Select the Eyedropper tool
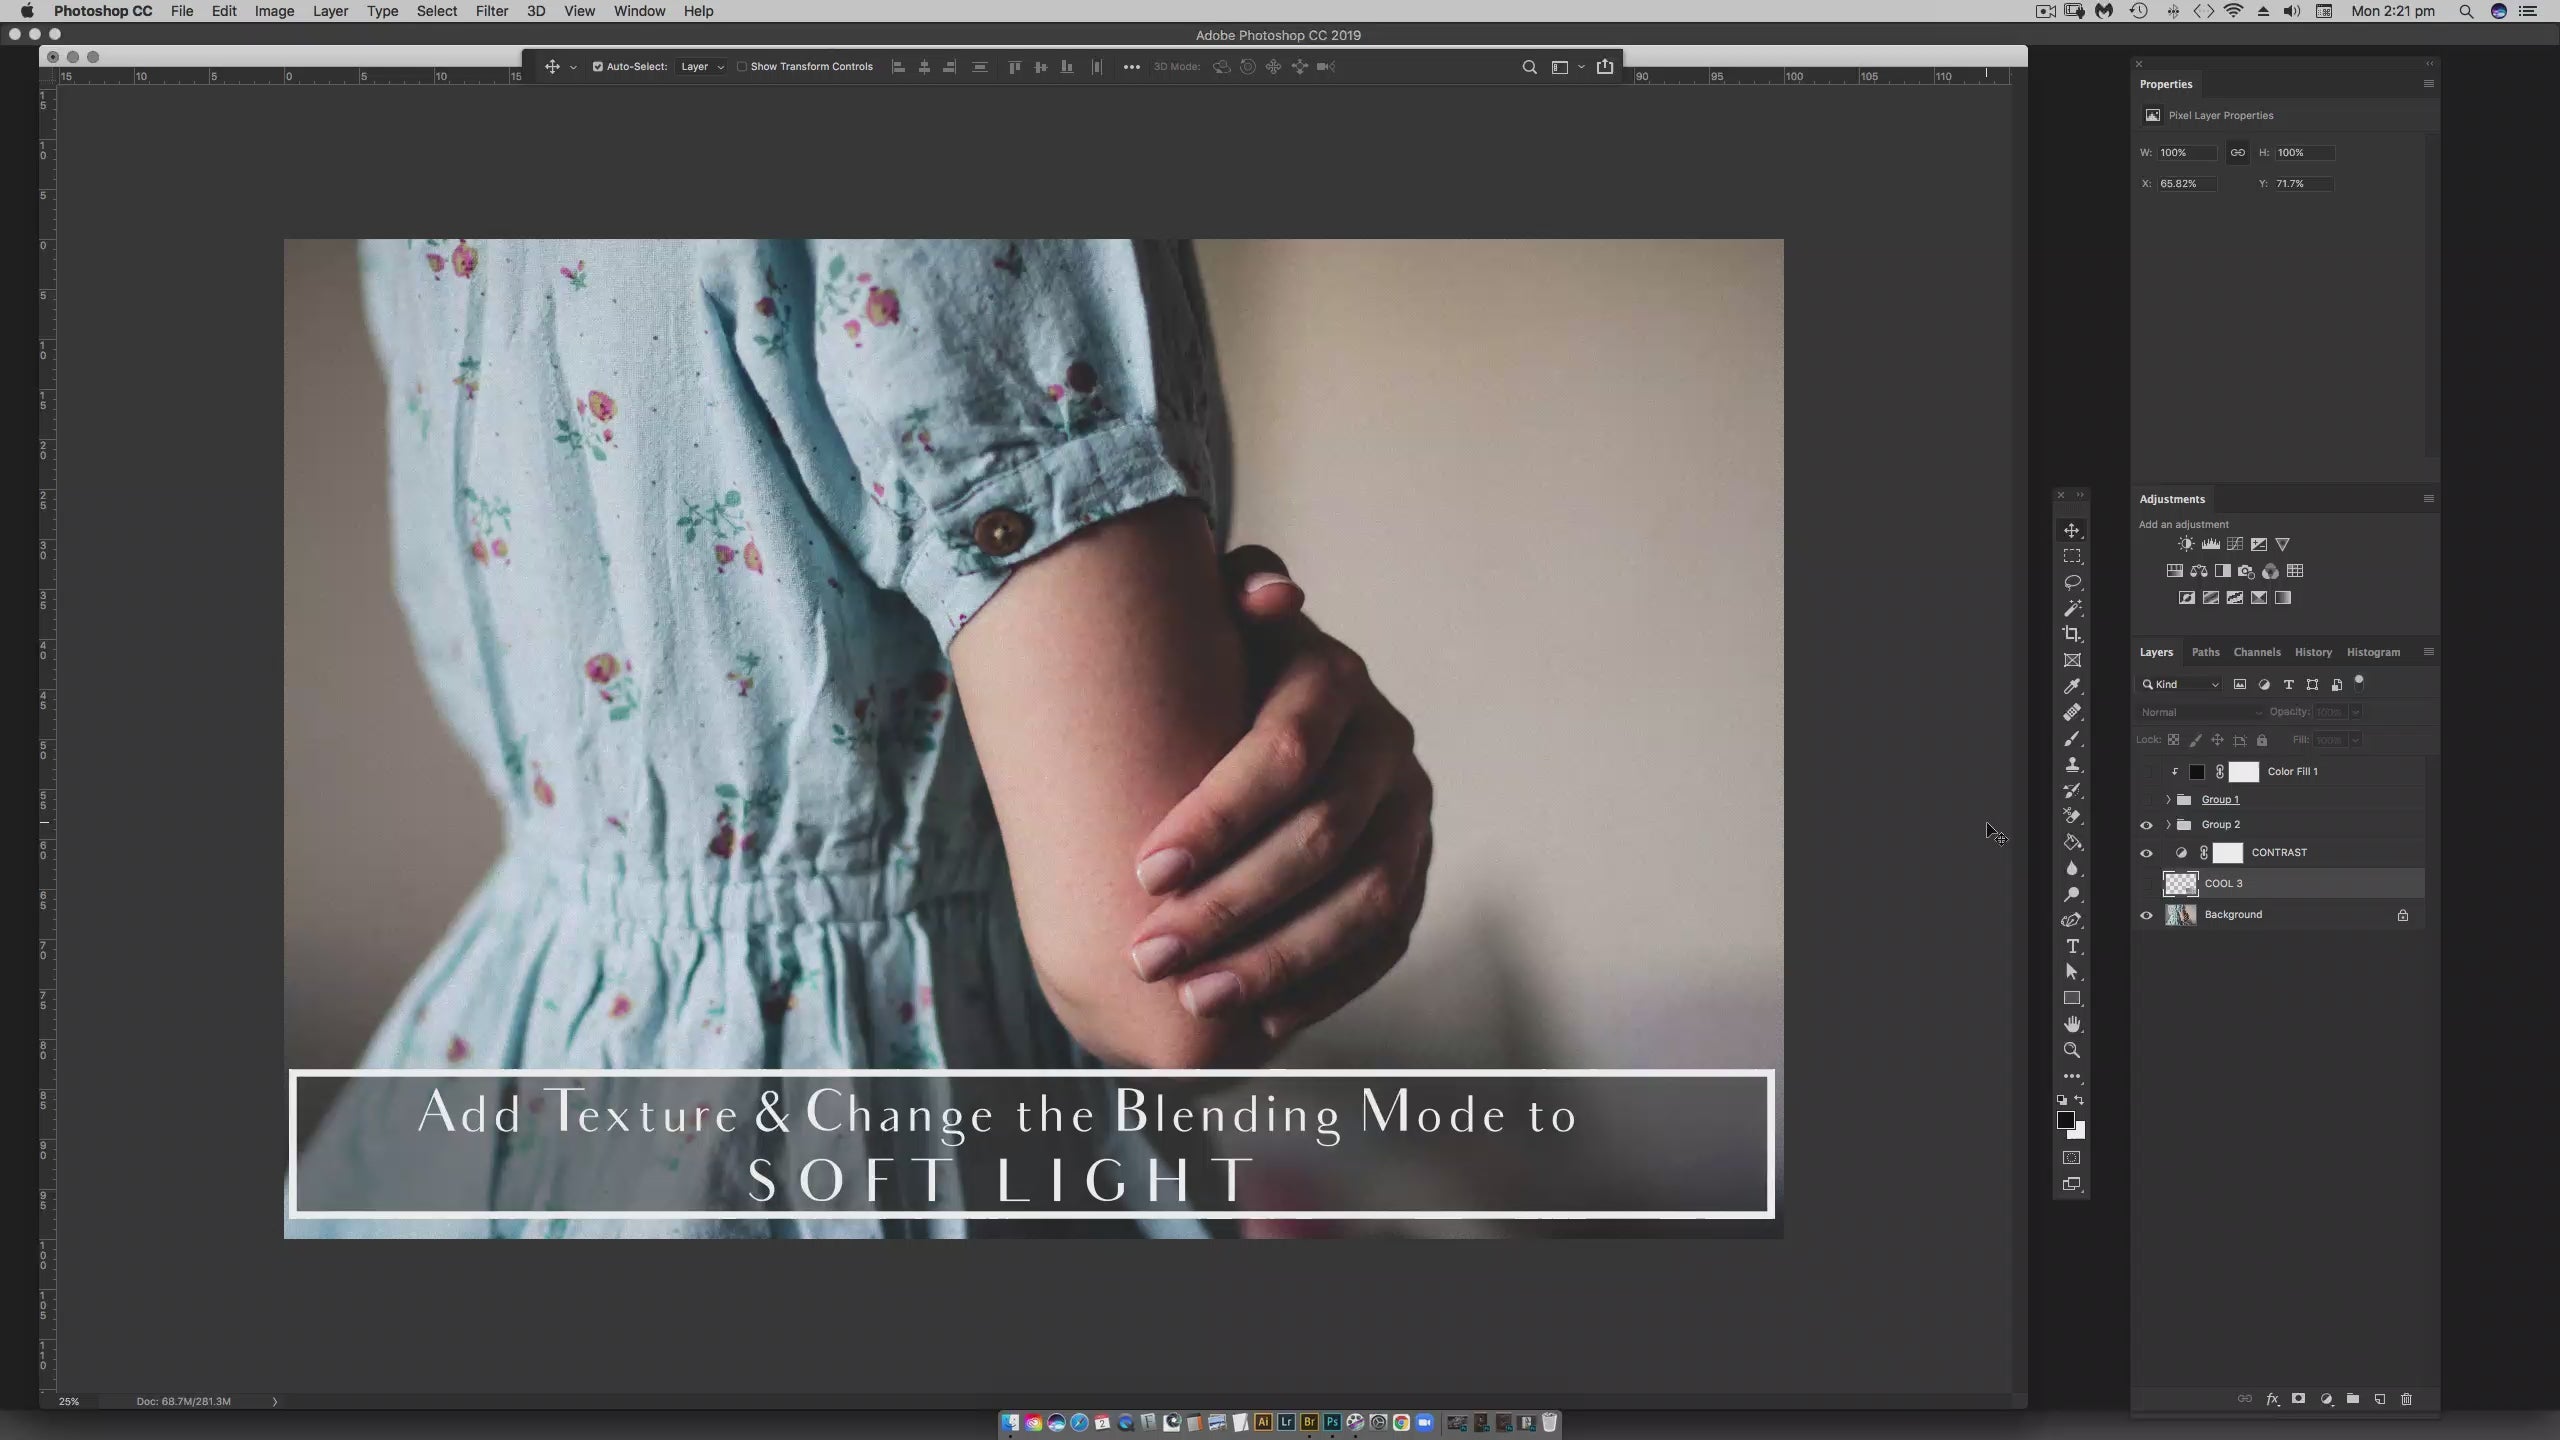Viewport: 2560px width, 1440px height. tap(2072, 686)
